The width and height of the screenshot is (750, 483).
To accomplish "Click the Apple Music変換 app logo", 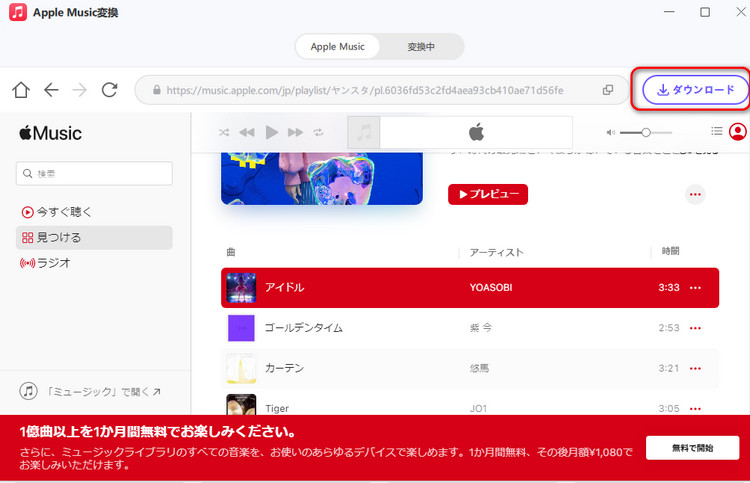I will coord(18,12).
